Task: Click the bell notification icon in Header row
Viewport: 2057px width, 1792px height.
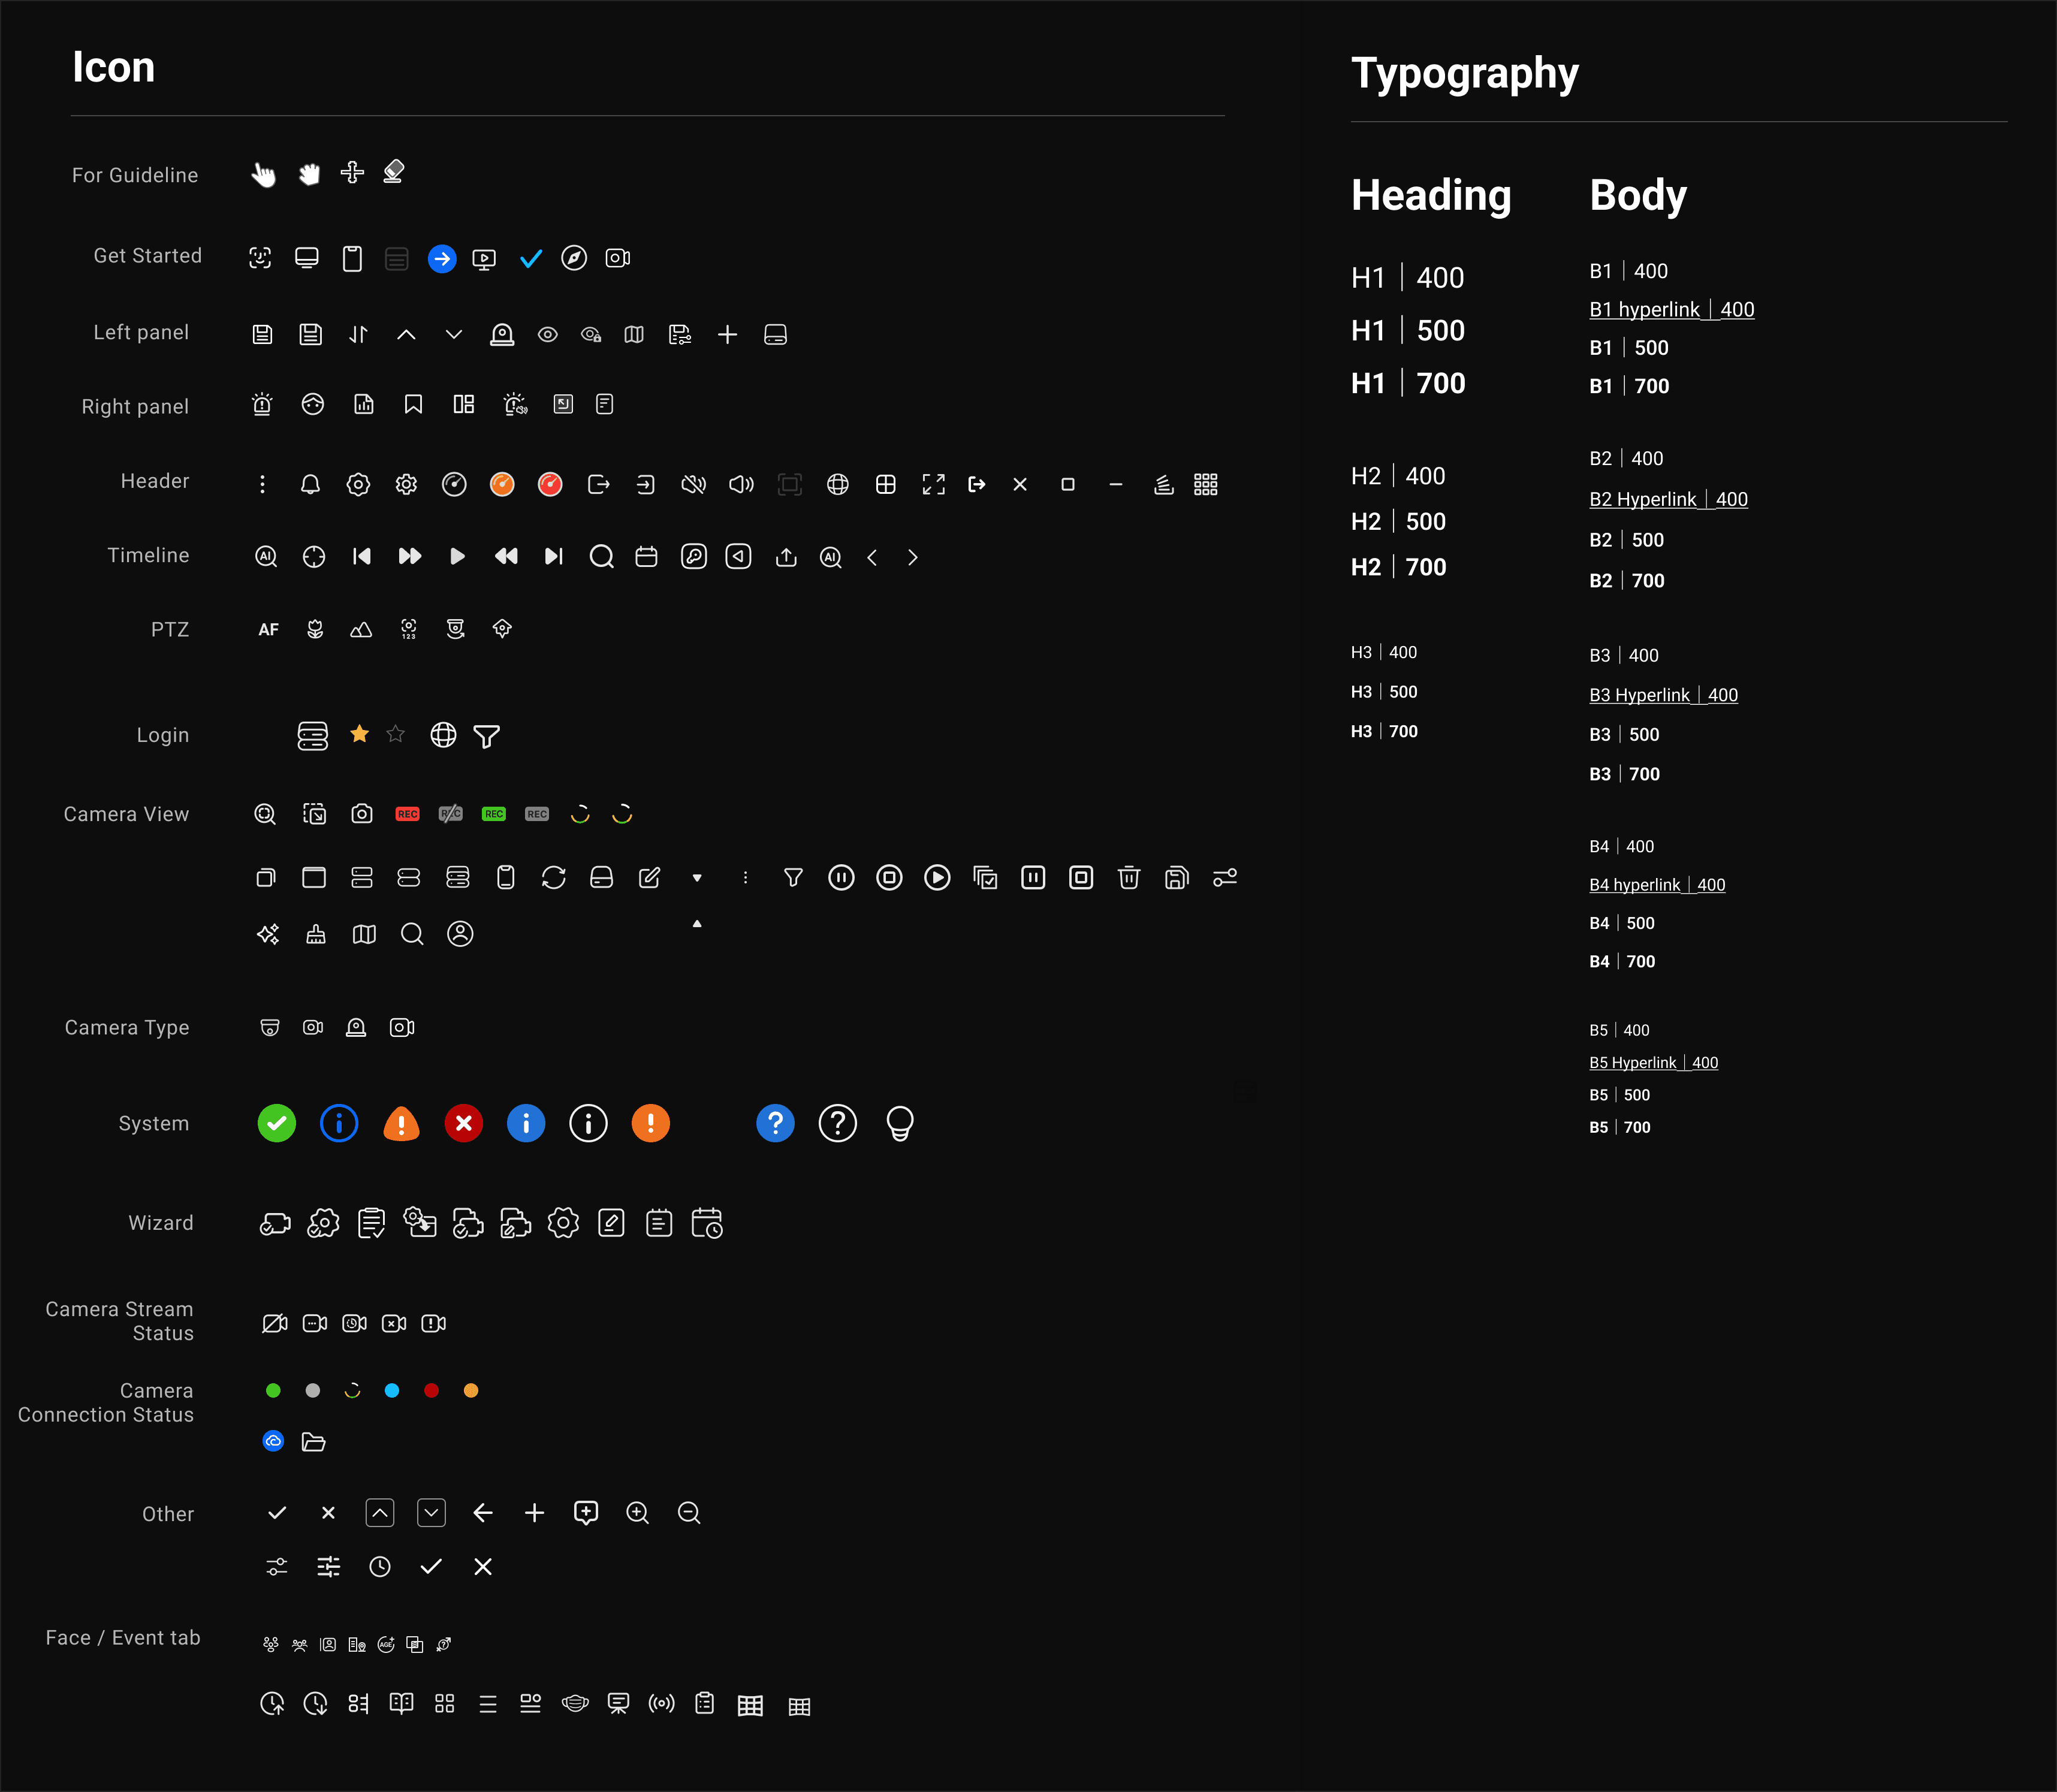Action: coord(310,485)
